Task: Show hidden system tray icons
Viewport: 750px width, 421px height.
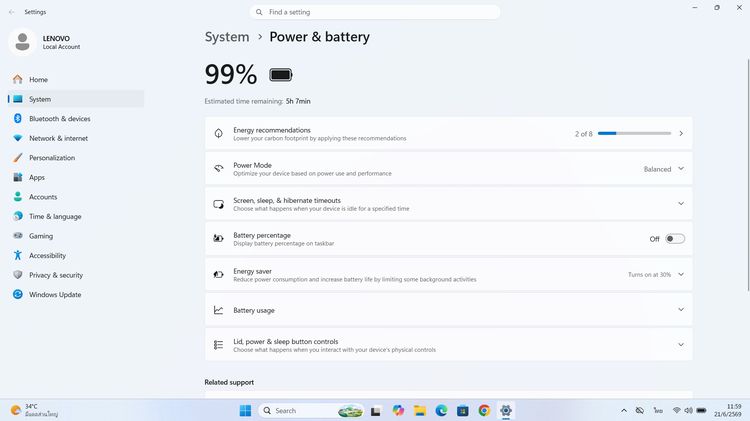Action: coord(624,410)
